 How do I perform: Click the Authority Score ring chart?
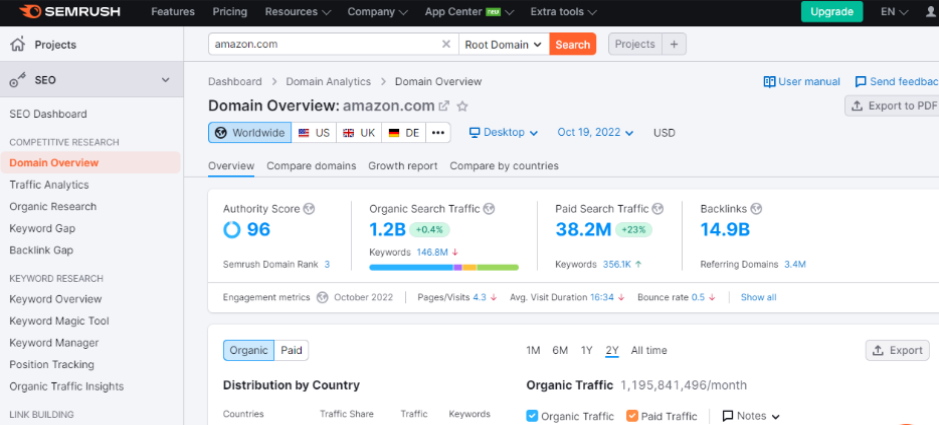(x=232, y=229)
